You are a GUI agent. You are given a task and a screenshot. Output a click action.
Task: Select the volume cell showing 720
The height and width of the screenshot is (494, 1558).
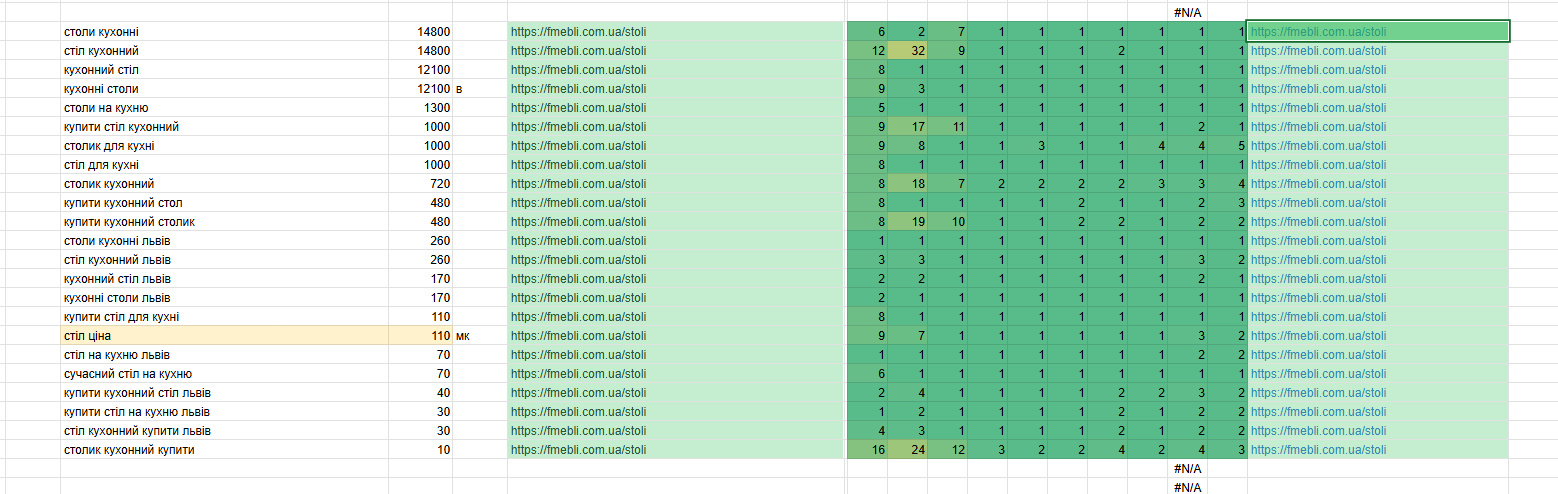(x=420, y=184)
